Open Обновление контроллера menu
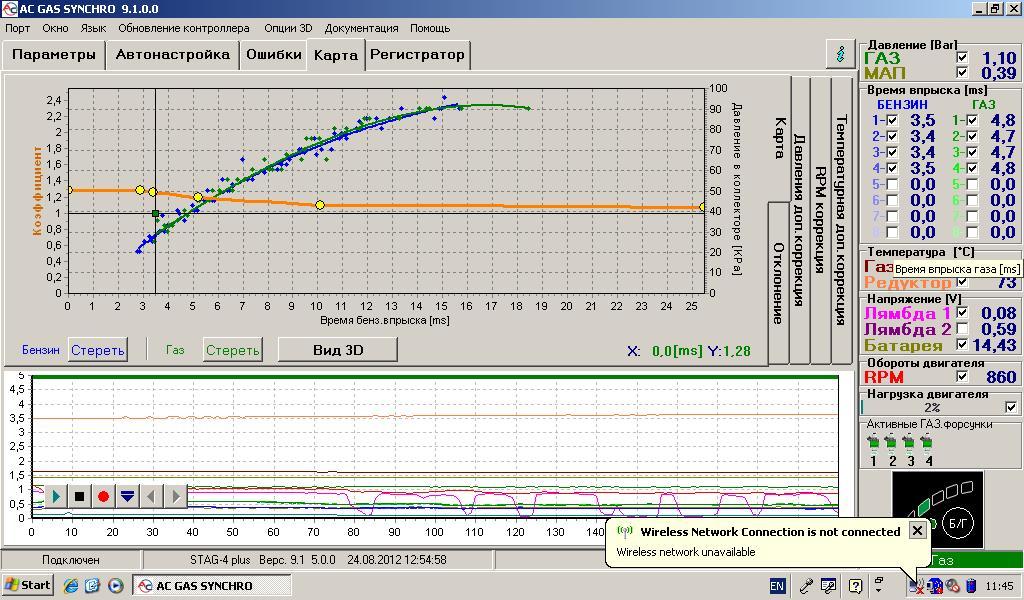The width and height of the screenshot is (1024, 600). (x=184, y=28)
